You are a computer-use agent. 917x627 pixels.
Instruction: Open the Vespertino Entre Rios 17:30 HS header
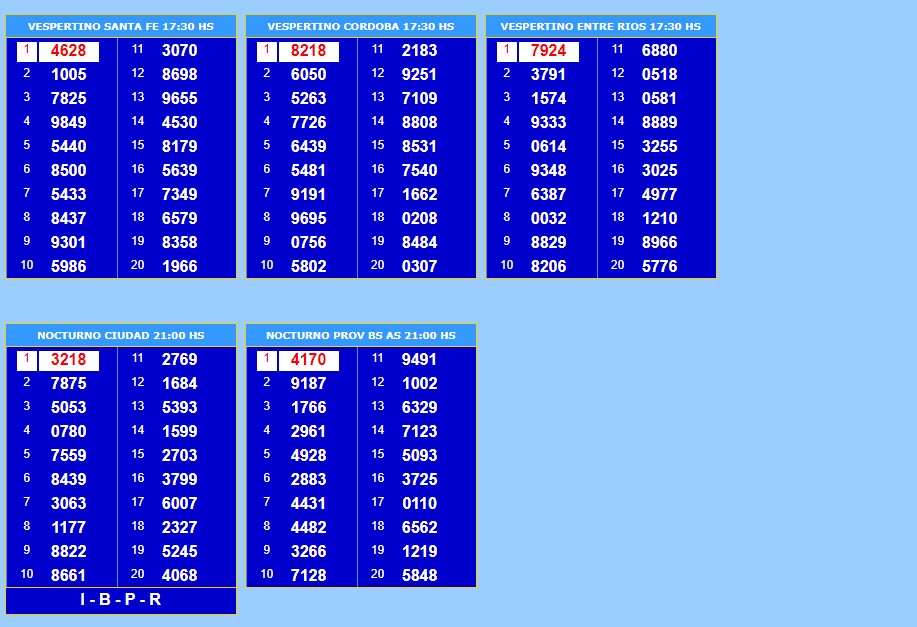(600, 26)
